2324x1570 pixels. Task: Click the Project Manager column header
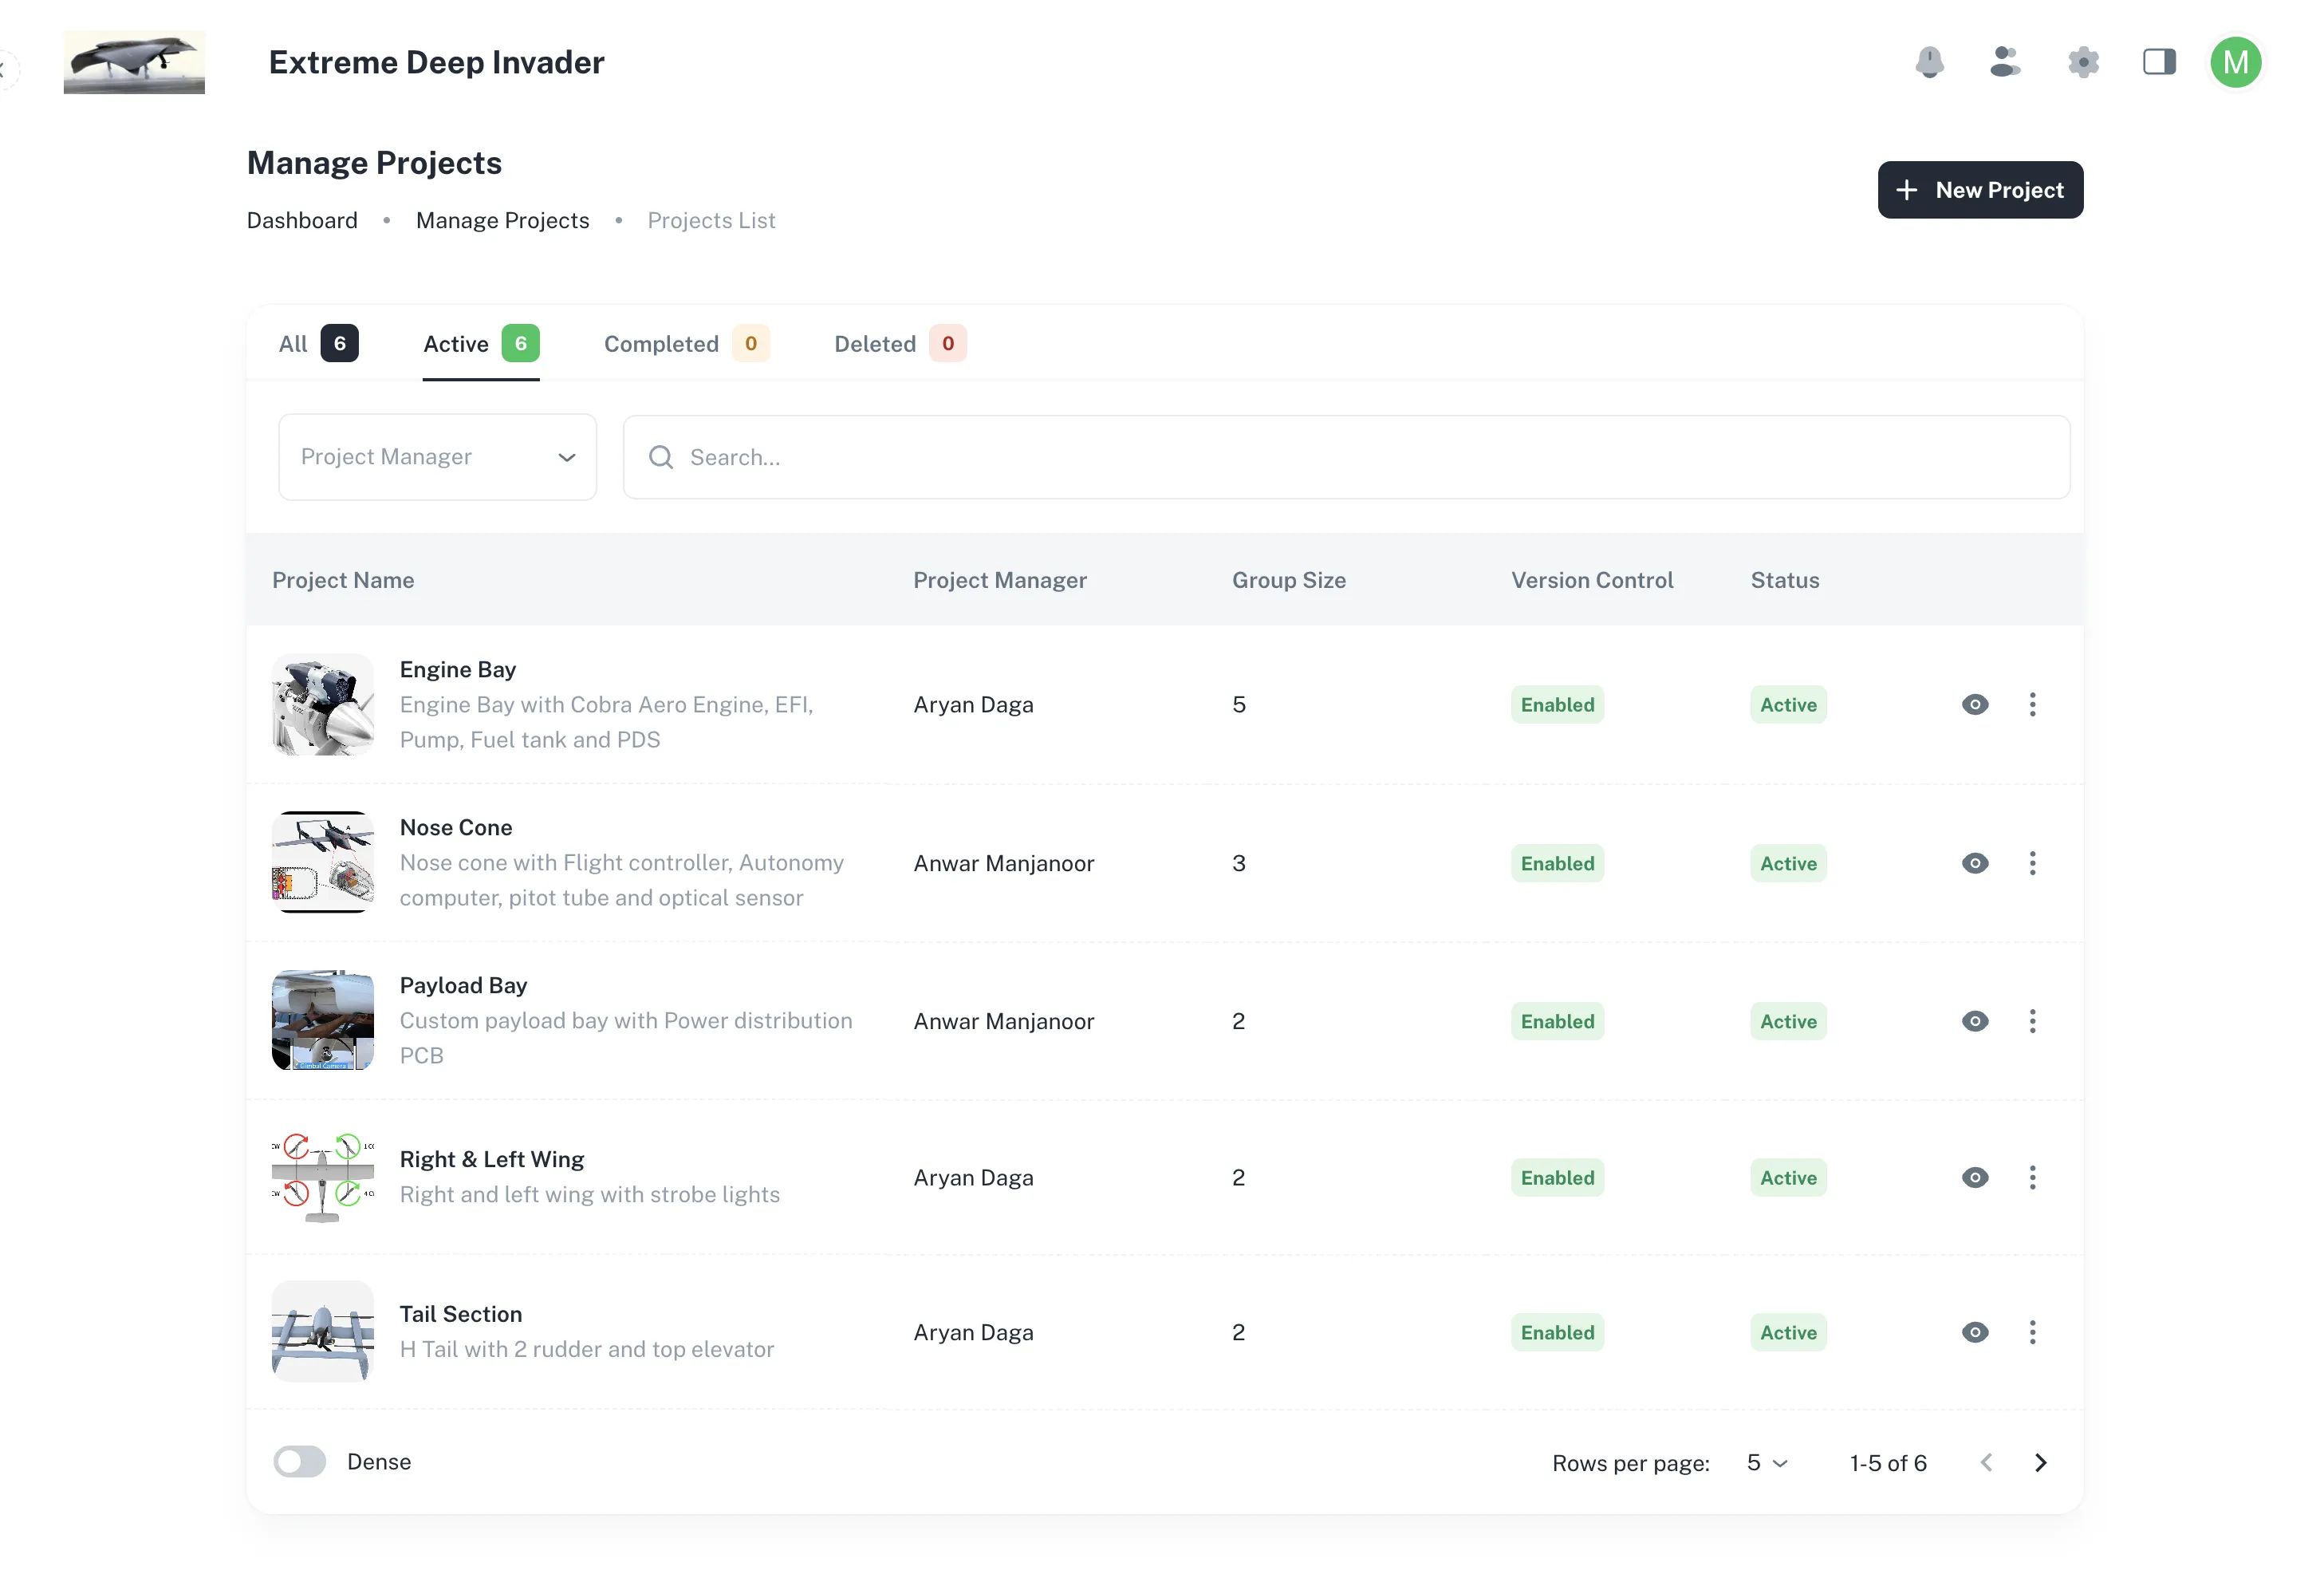(x=999, y=580)
